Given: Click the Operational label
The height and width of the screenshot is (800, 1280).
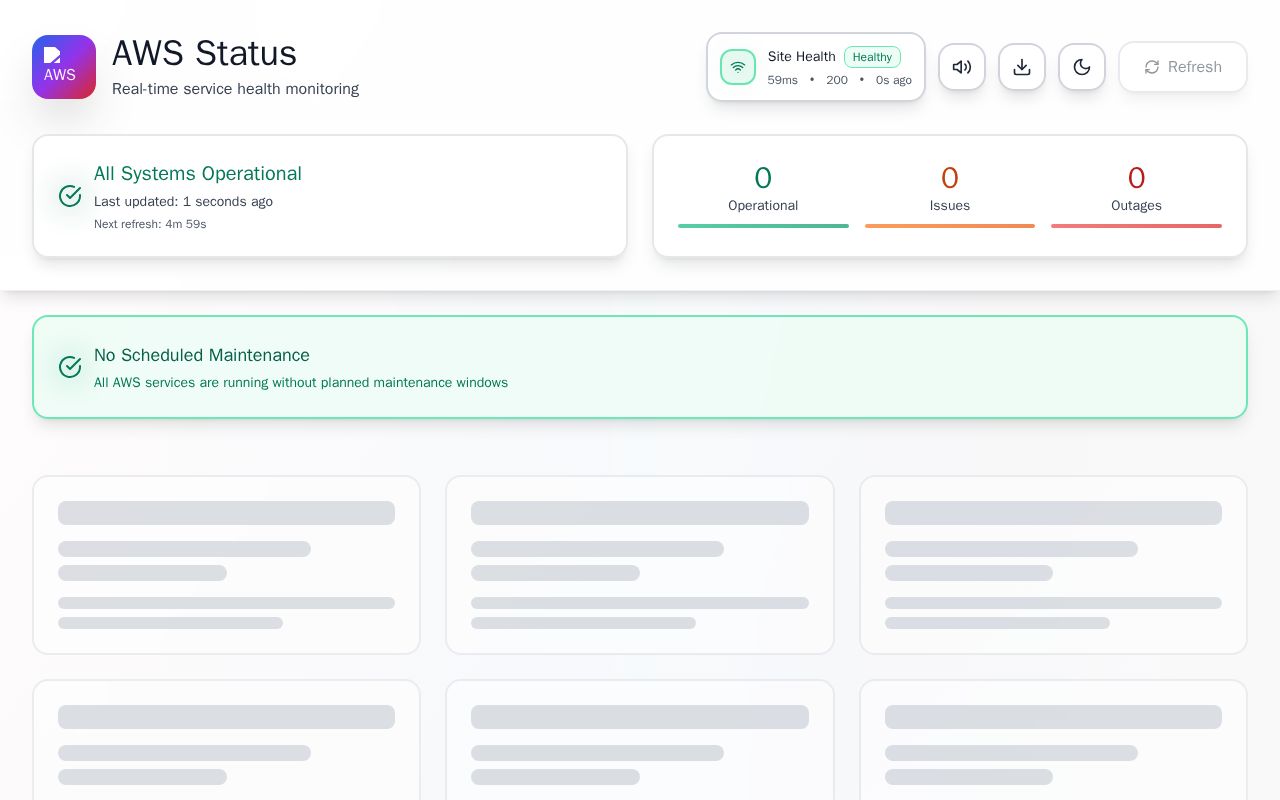Looking at the screenshot, I should 763,206.
